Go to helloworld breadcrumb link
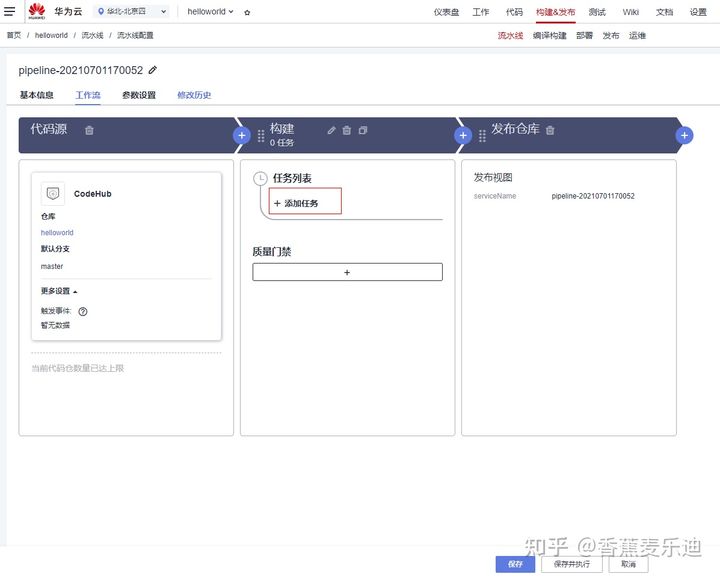720x577 pixels. [51, 35]
